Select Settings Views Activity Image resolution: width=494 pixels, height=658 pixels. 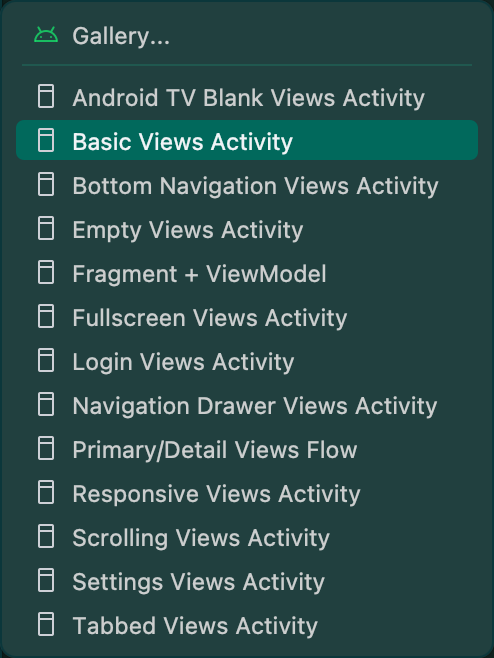247,581
